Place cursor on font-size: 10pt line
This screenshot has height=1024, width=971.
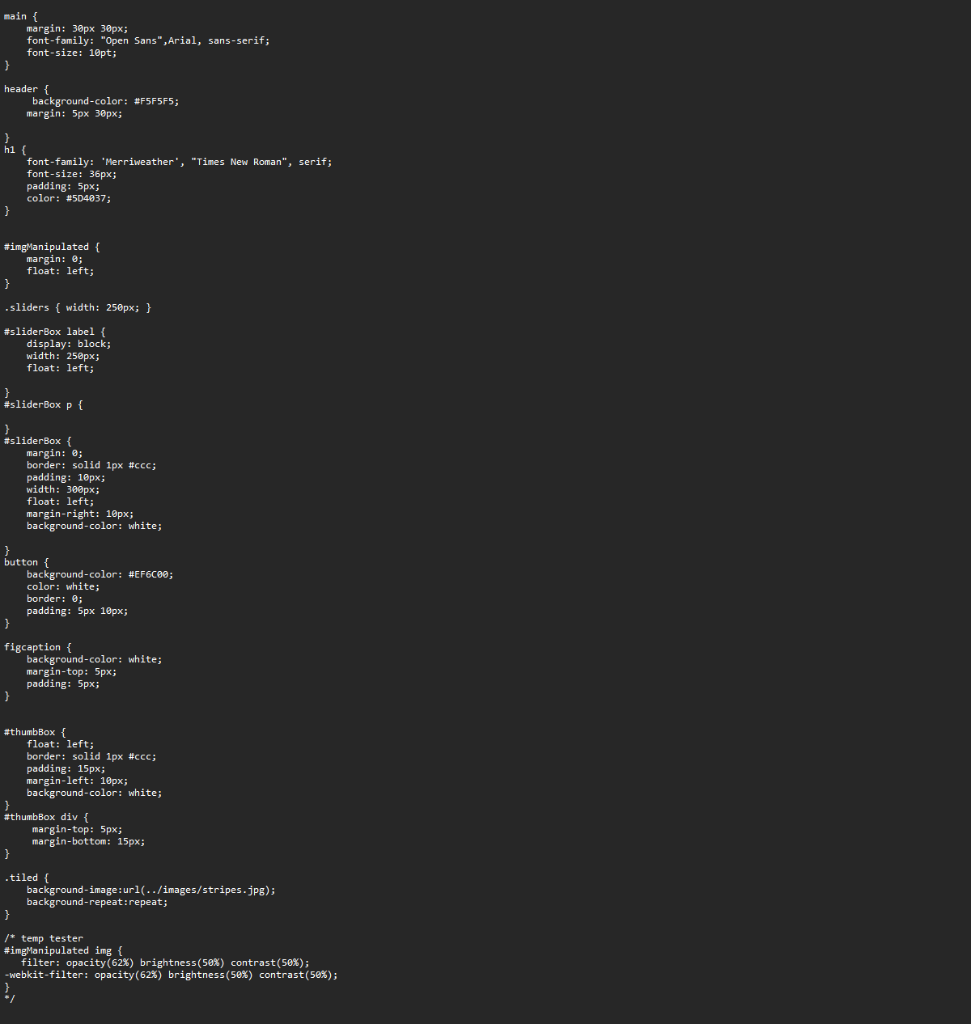pyautogui.click(x=72, y=53)
